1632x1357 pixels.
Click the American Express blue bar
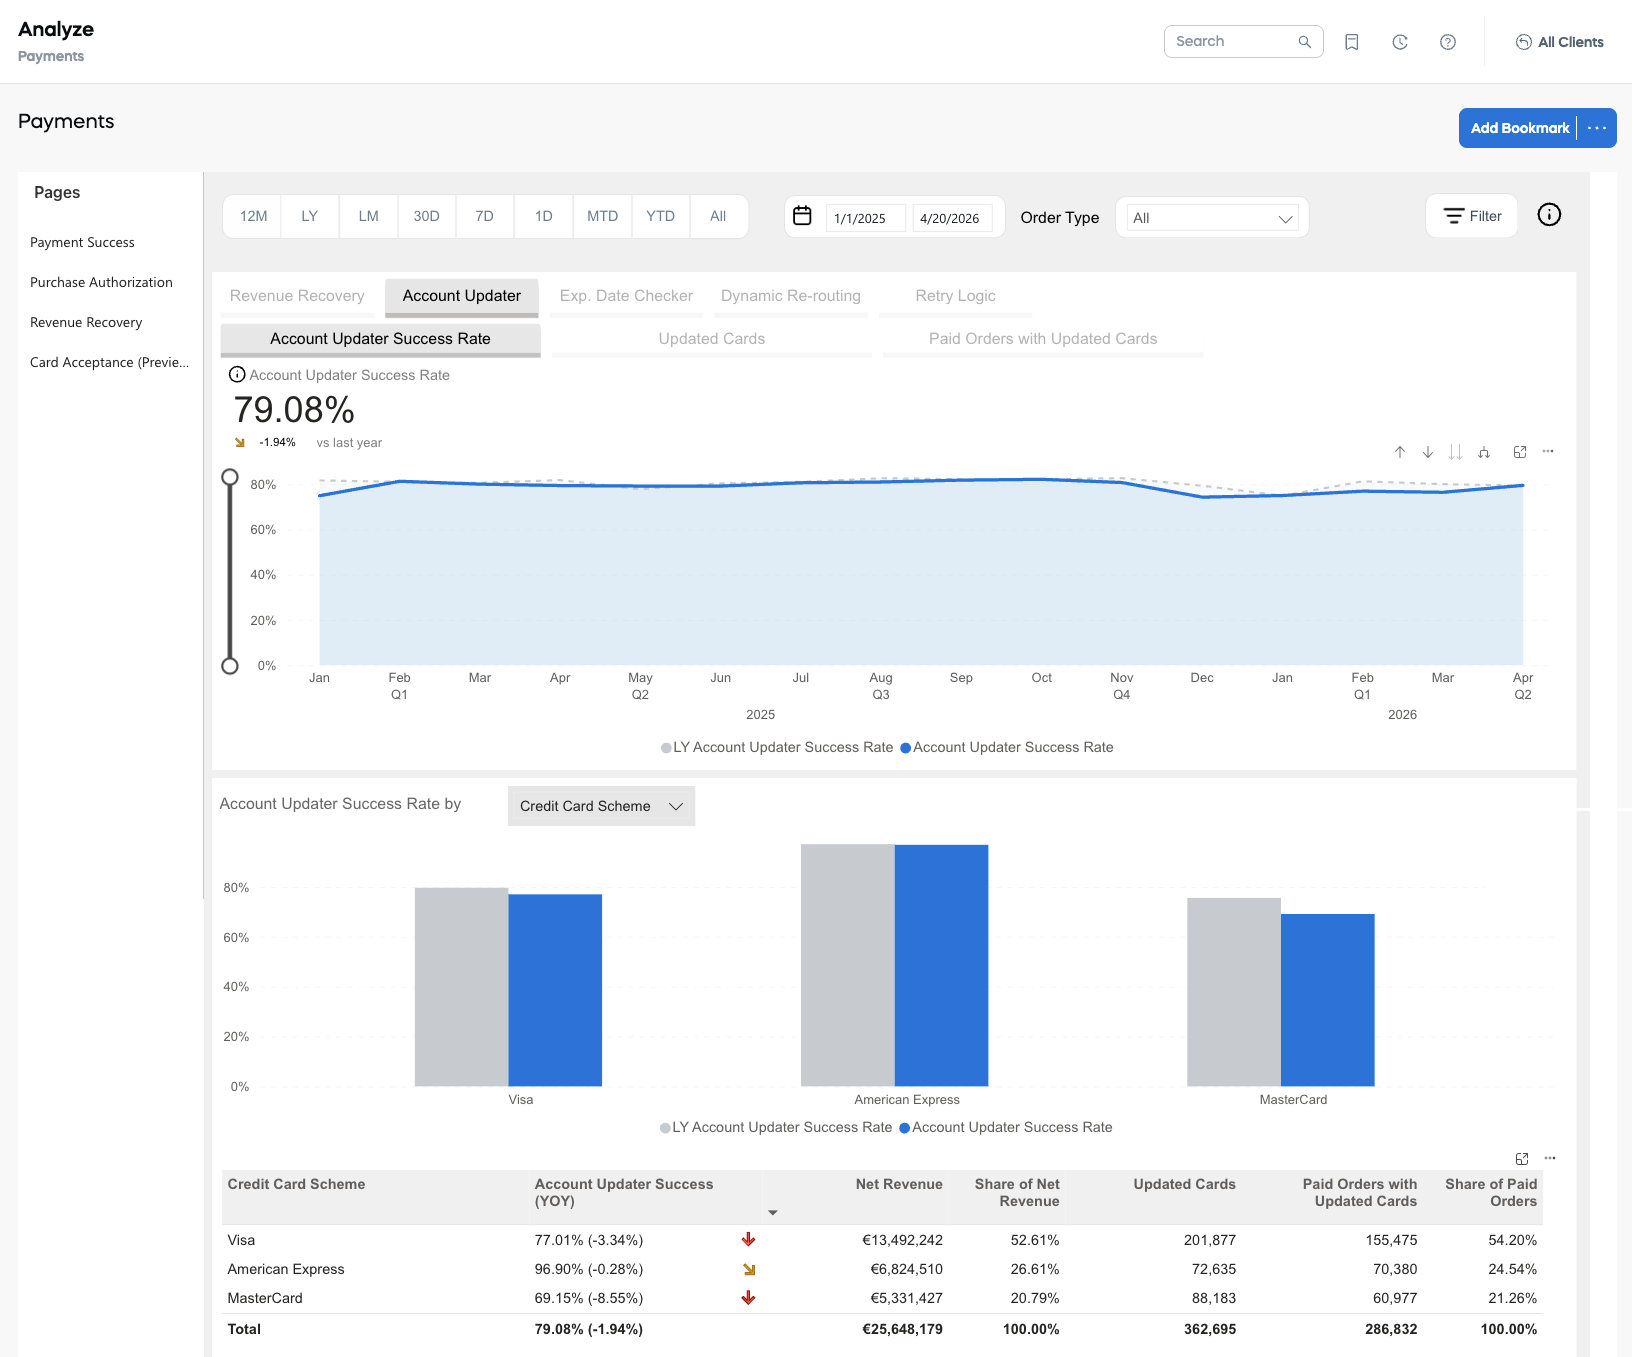[x=941, y=966]
